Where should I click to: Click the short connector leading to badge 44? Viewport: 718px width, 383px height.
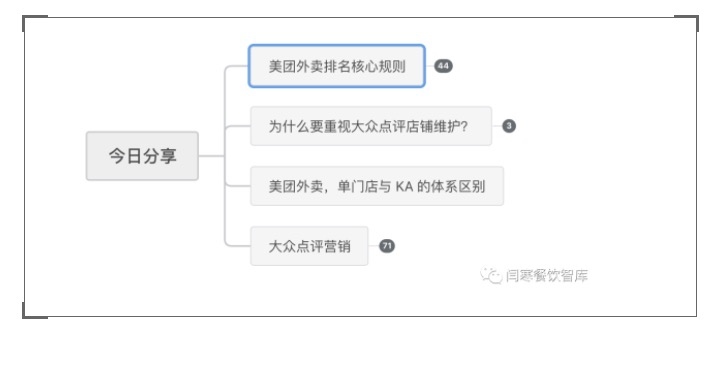[430, 66]
